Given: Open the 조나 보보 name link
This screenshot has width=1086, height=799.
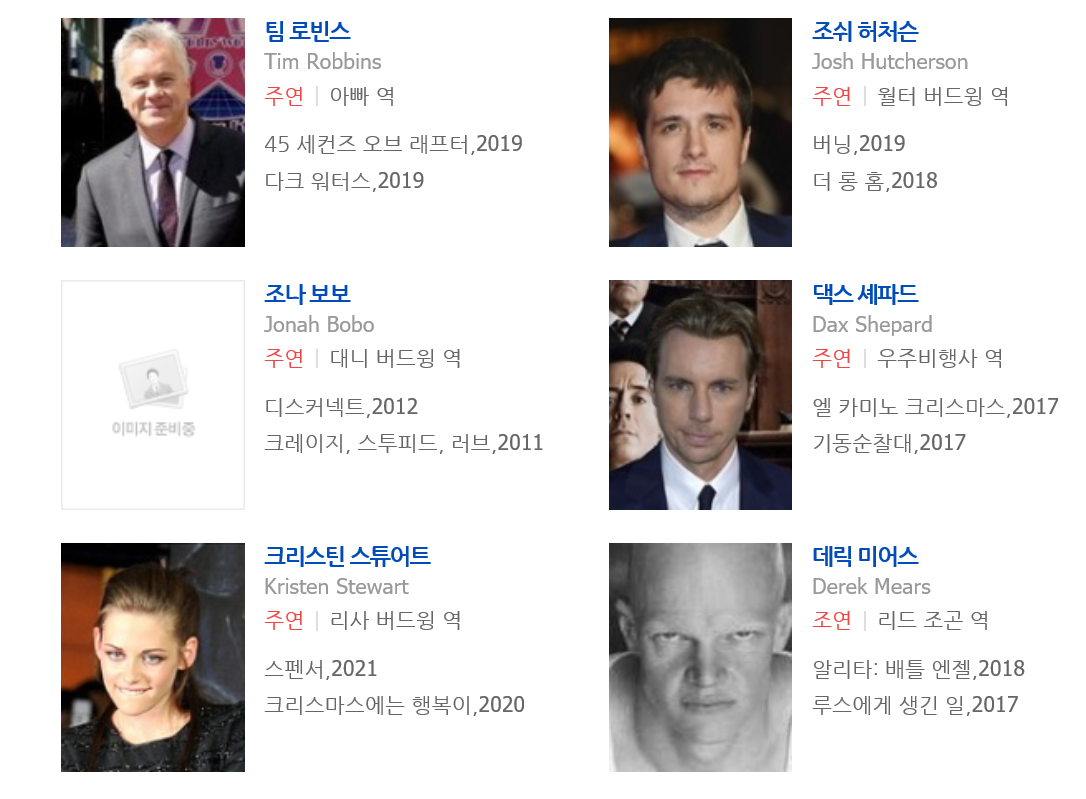Looking at the screenshot, I should (308, 294).
